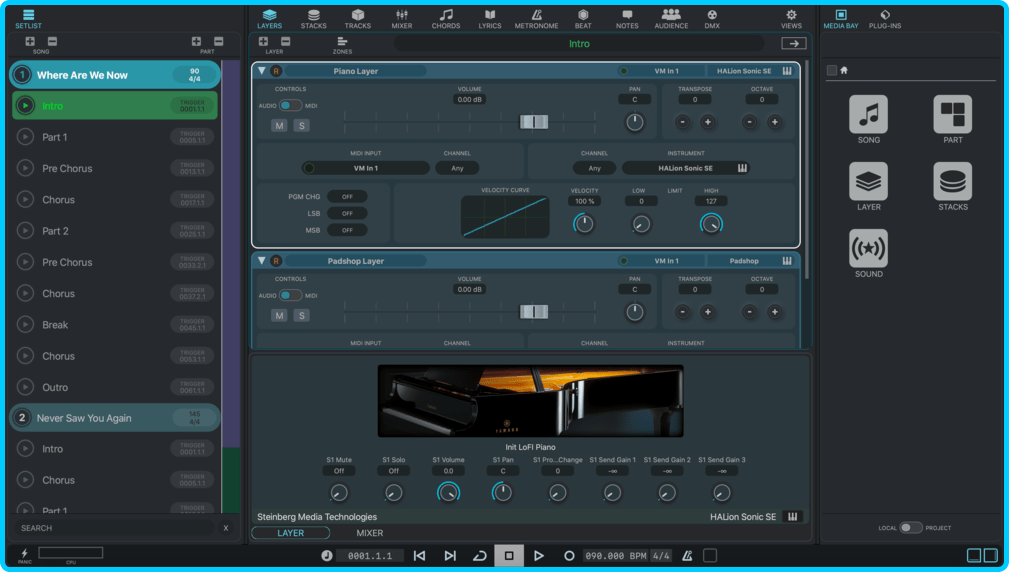The image size is (1009, 572).
Task: Click the Piano Layer volume fader
Action: pos(534,121)
